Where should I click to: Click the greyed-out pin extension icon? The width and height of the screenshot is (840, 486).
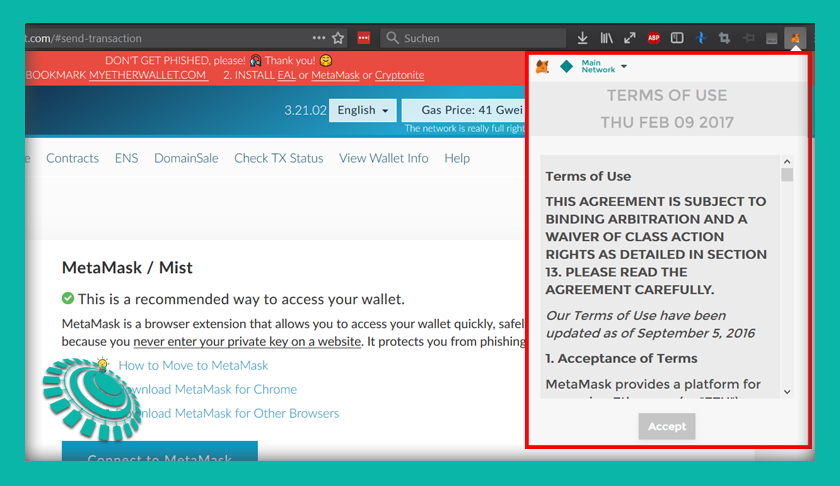748,38
